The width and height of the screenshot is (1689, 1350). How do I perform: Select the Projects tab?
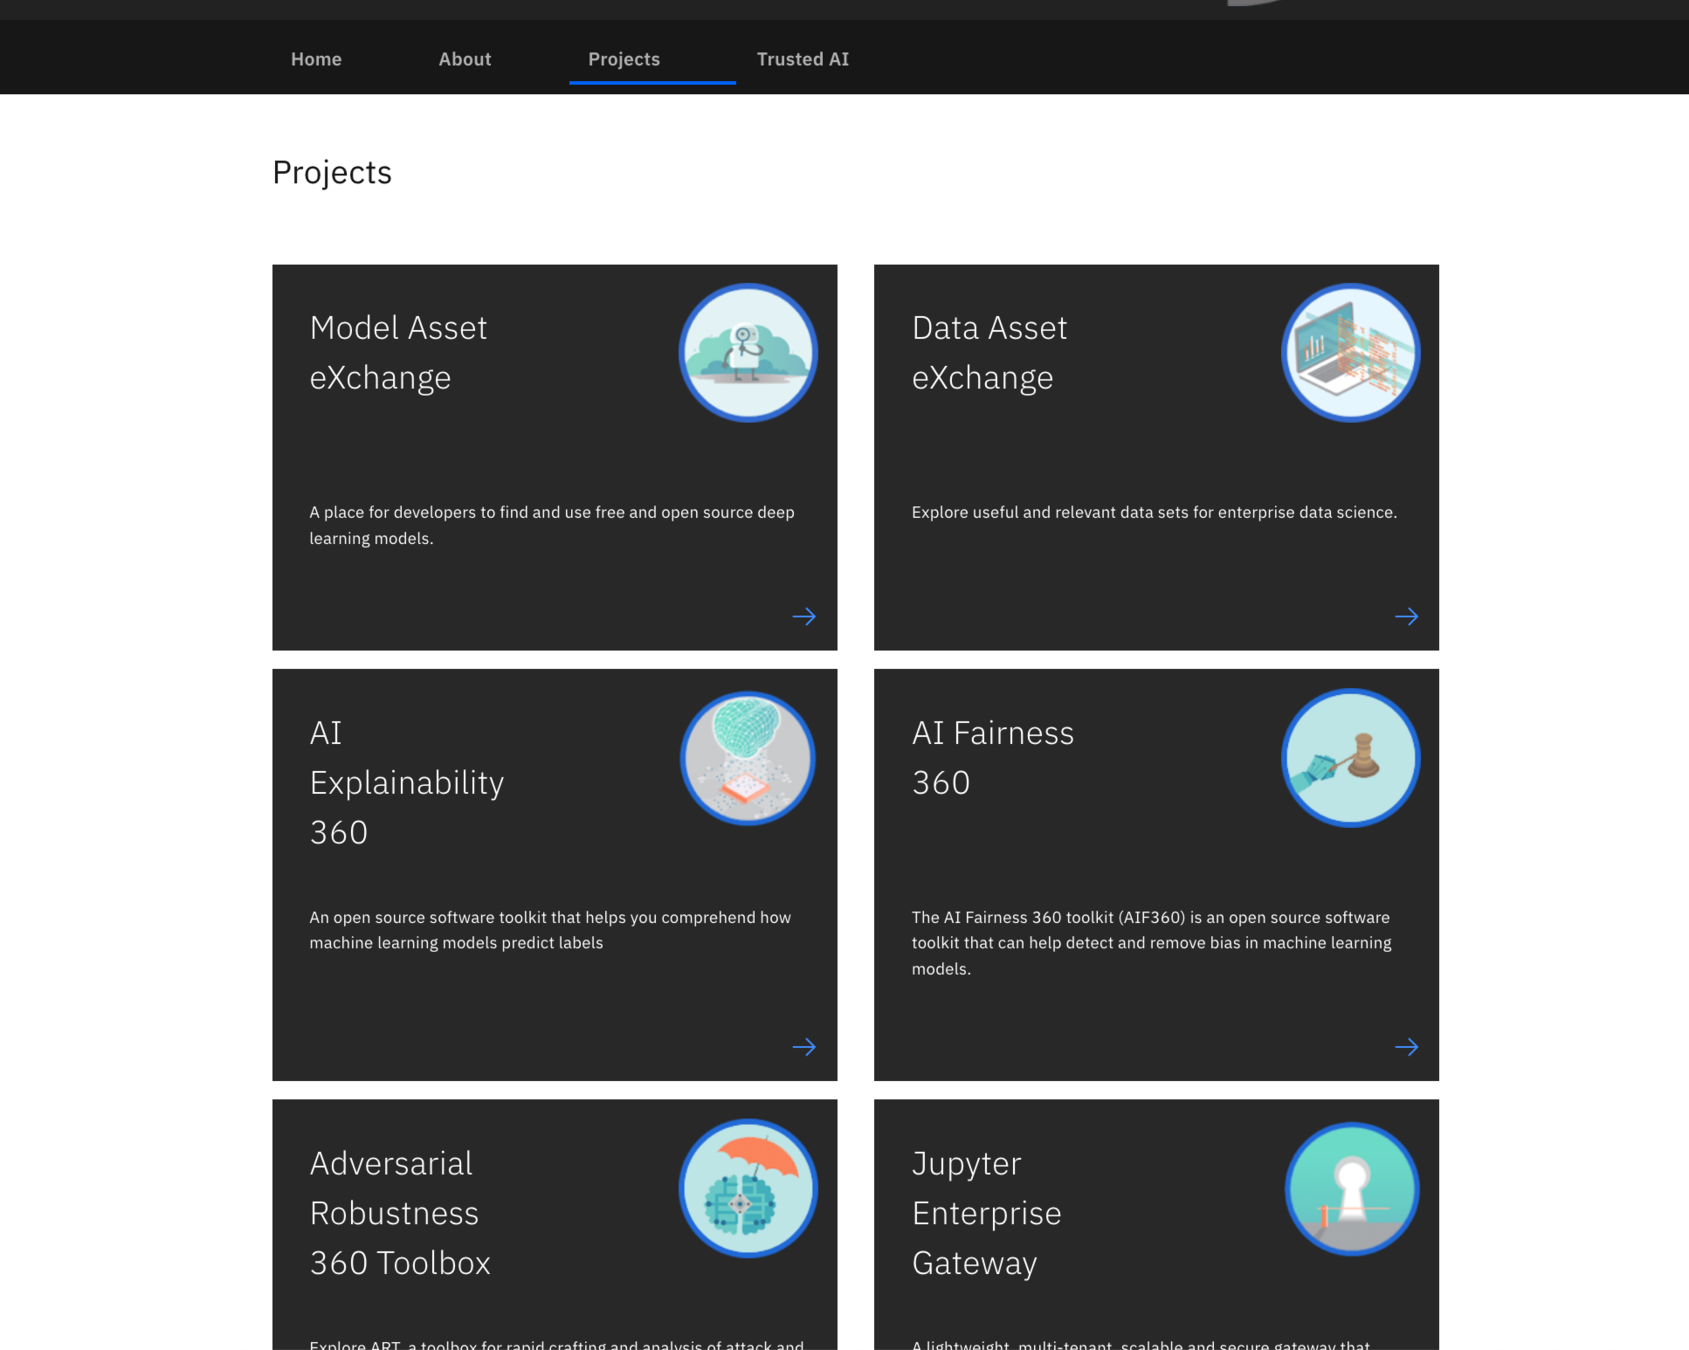[x=624, y=59]
